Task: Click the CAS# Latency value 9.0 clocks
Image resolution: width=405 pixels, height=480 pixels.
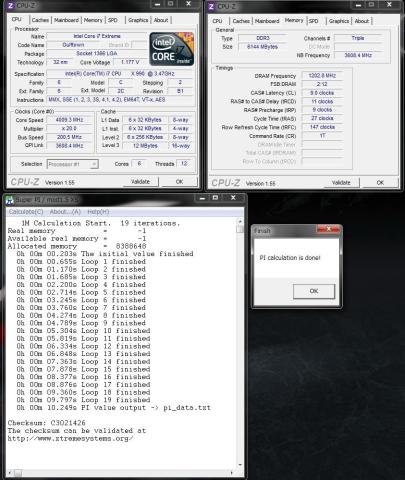Action: [322, 93]
